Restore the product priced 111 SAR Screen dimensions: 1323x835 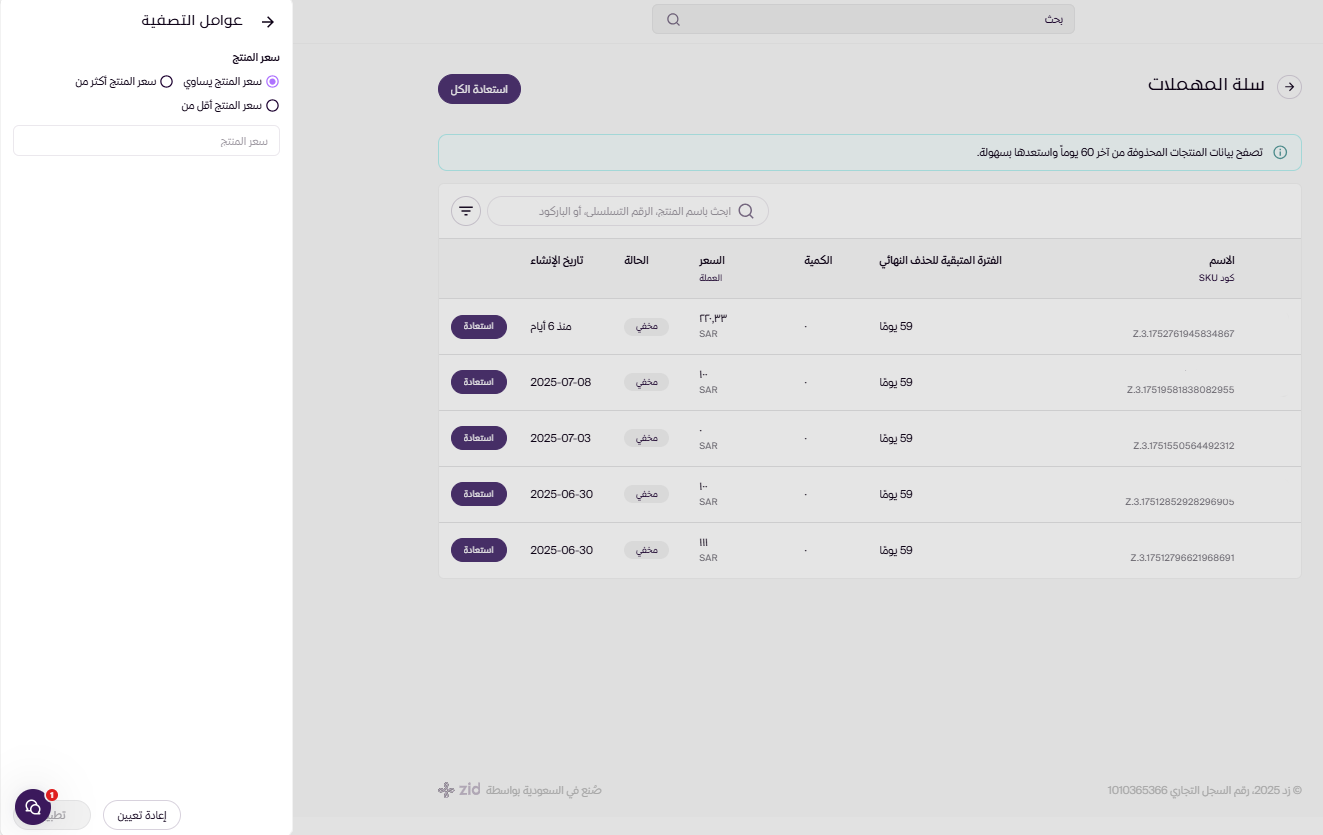pyautogui.click(x=479, y=550)
